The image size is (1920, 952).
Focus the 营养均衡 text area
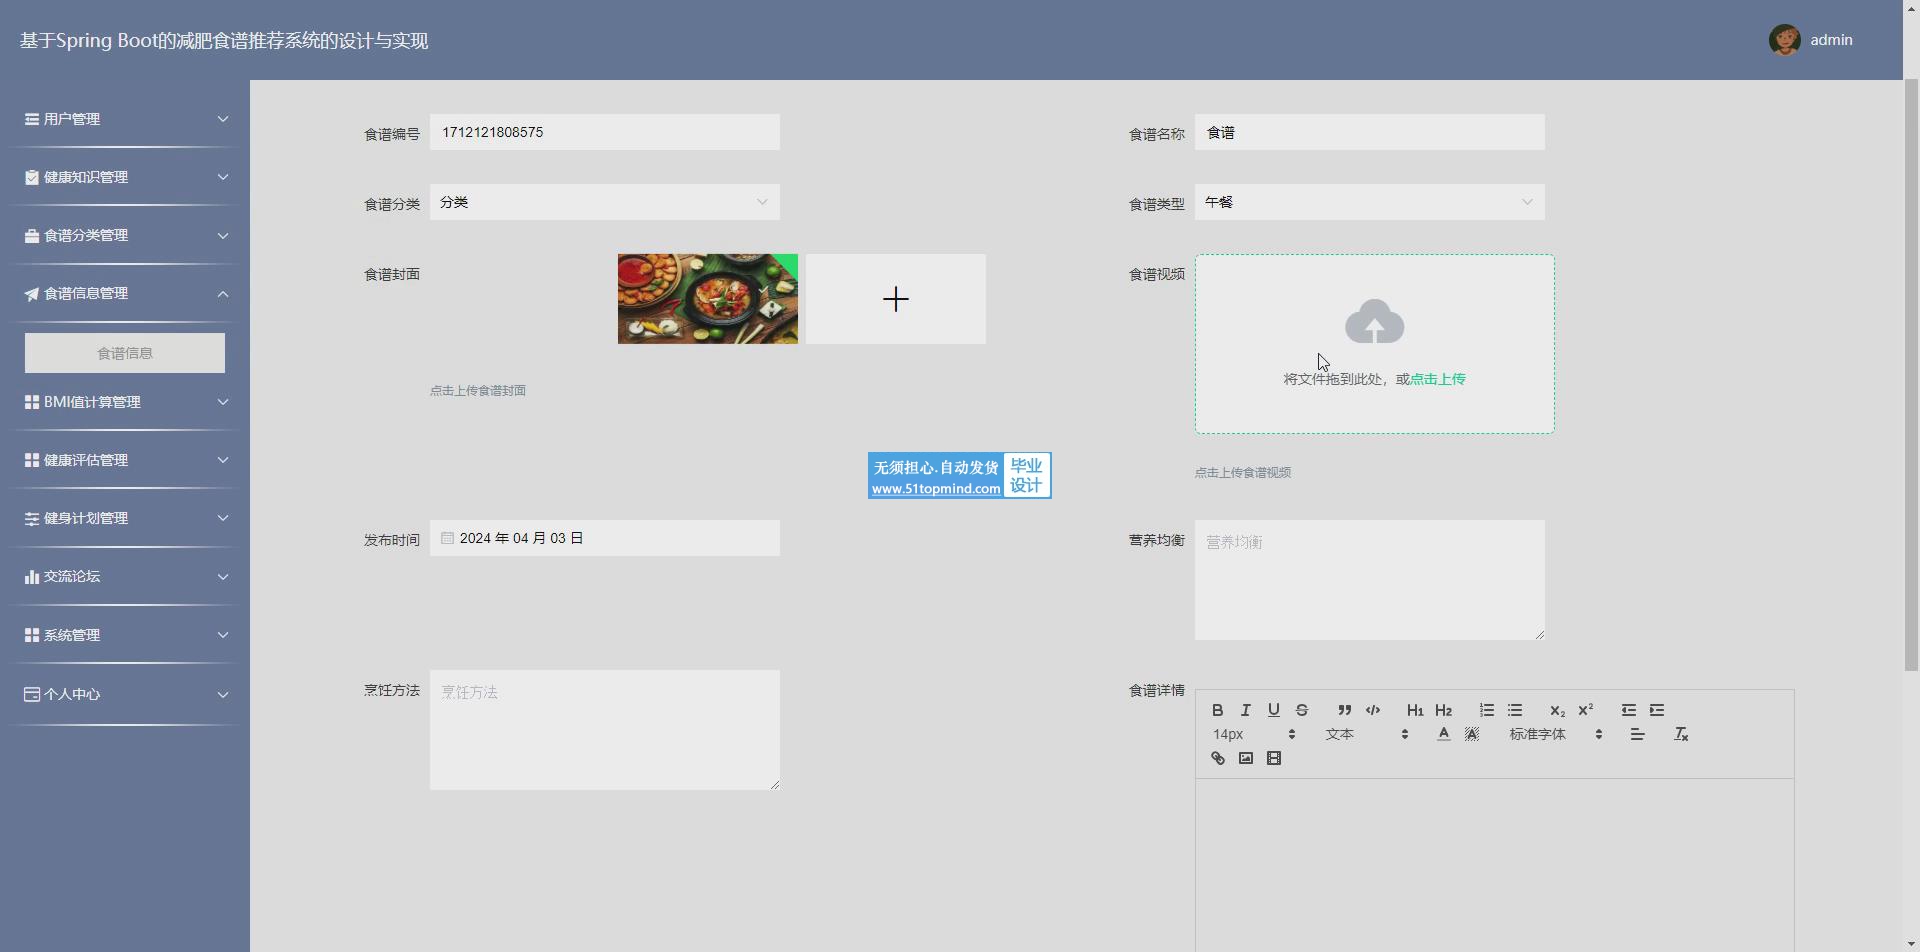click(x=1370, y=580)
